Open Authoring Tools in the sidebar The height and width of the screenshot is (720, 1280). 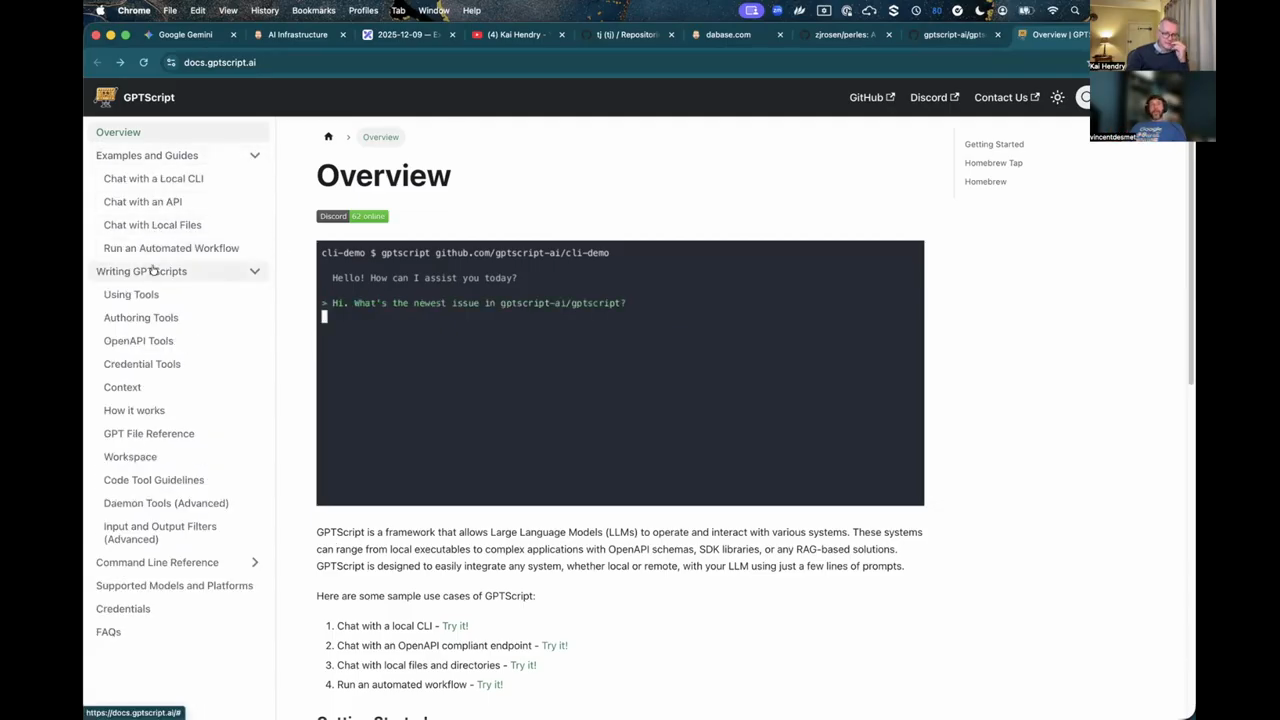coord(141,317)
